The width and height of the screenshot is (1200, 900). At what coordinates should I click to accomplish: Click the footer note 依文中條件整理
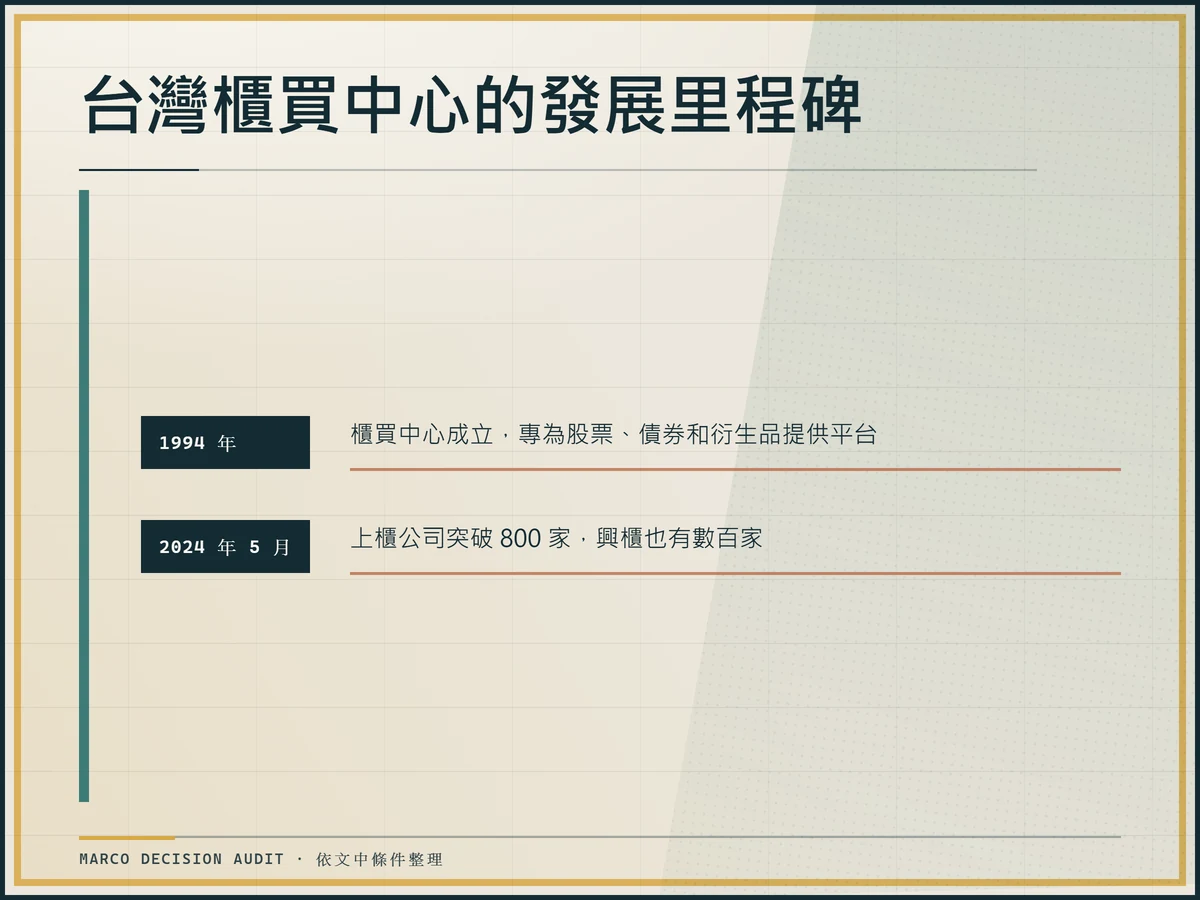pos(379,859)
